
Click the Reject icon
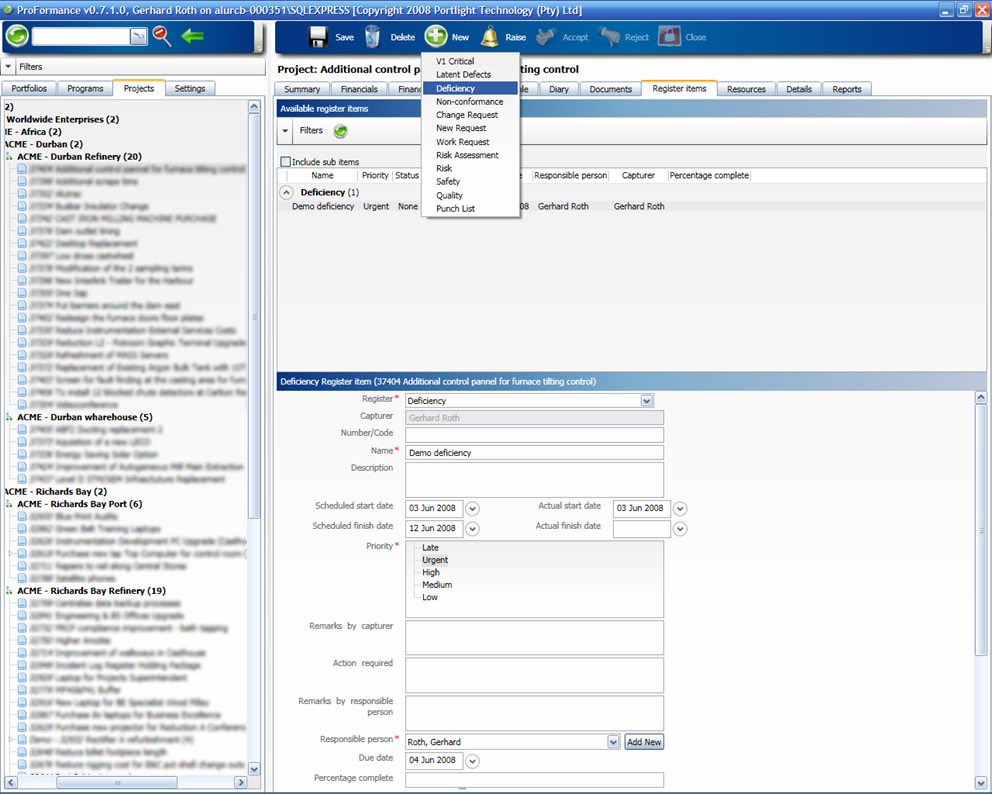pyautogui.click(x=610, y=37)
